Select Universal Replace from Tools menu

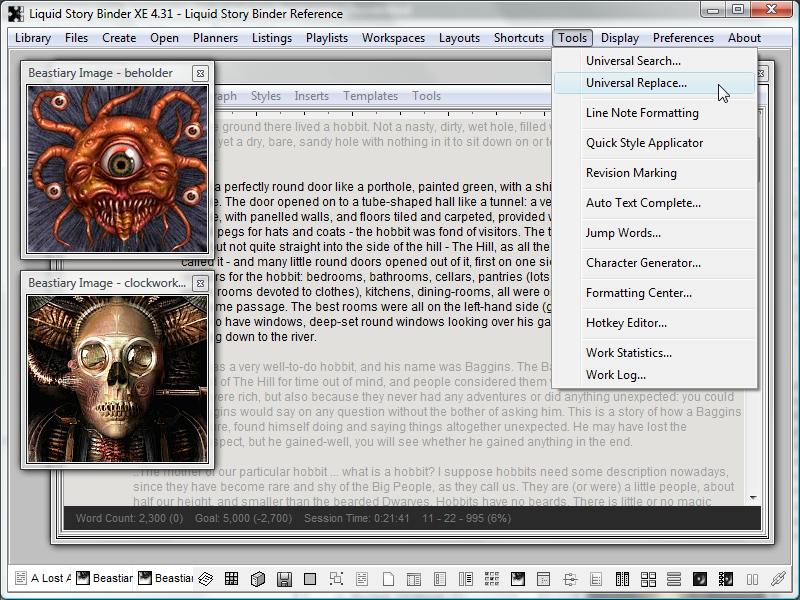pyautogui.click(x=636, y=83)
